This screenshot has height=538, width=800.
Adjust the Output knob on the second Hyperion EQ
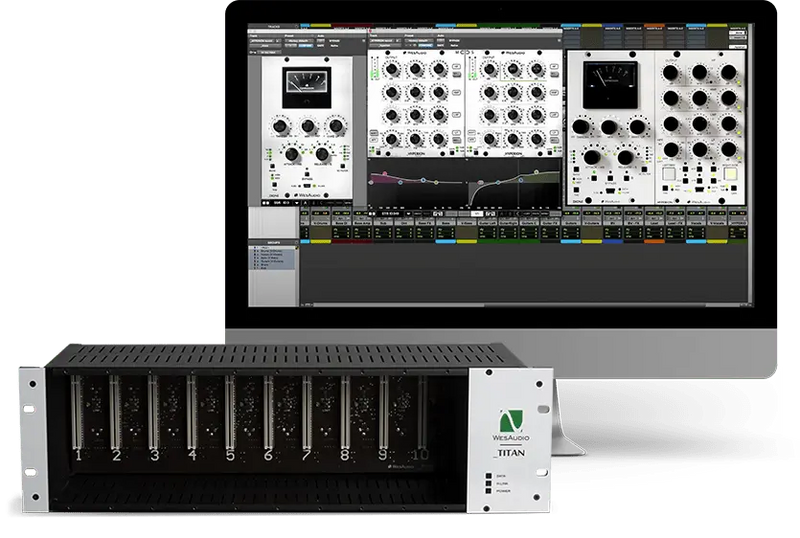coord(489,69)
